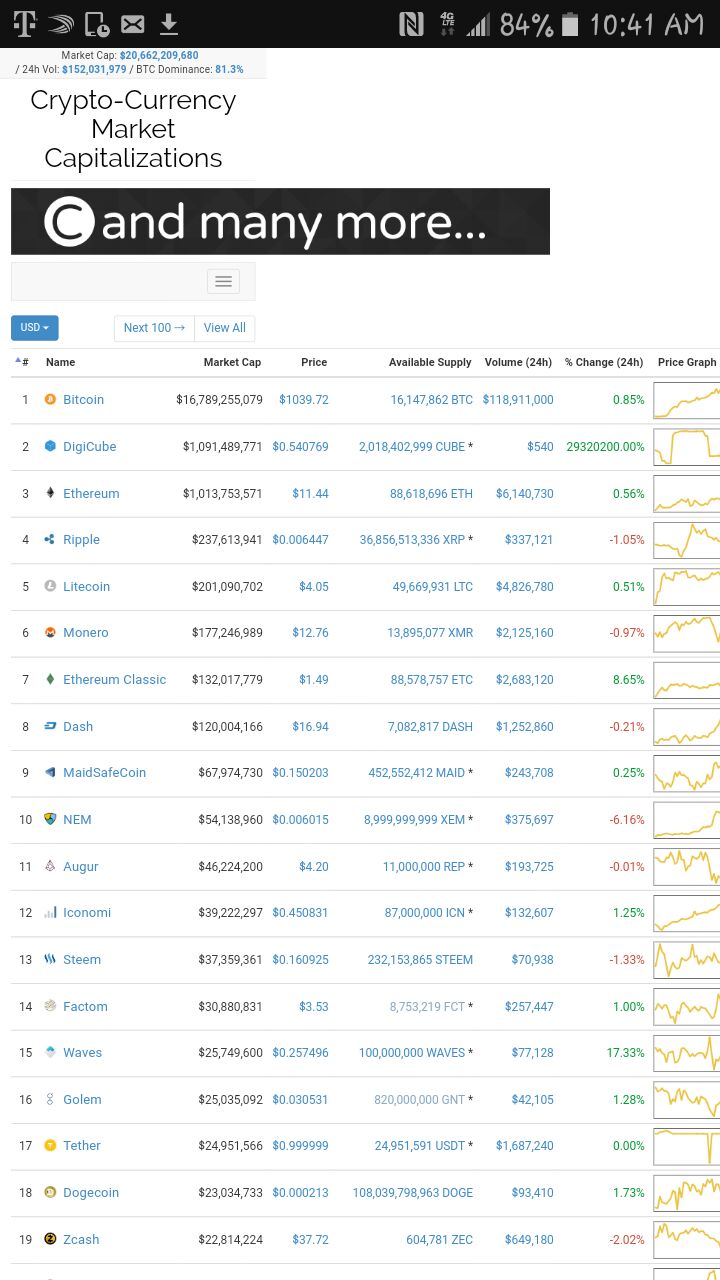Click the DigiCube cube logo icon
Screen dimensions: 720x1280
click(x=50, y=446)
